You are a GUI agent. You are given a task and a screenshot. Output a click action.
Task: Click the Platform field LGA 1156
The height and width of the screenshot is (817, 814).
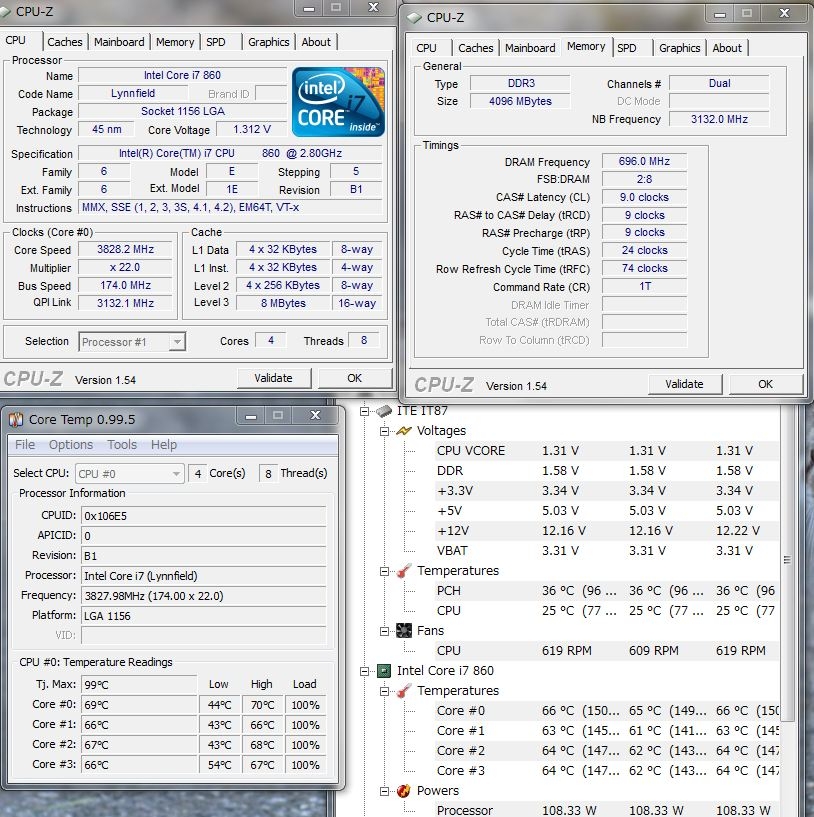pyautogui.click(x=204, y=616)
